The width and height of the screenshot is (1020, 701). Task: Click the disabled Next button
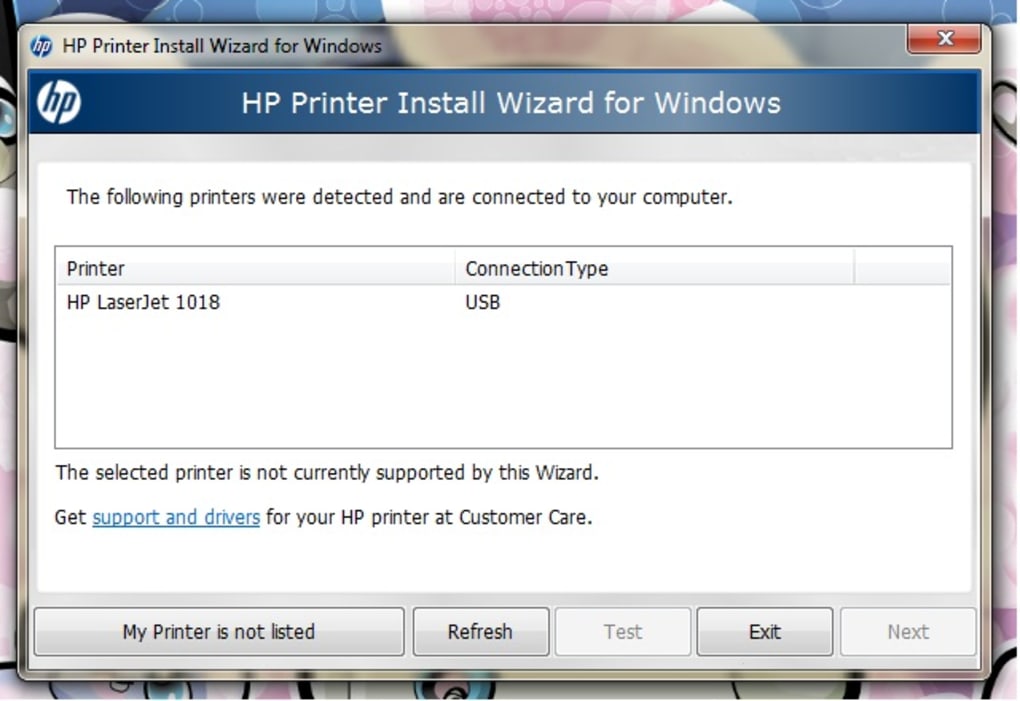pyautogui.click(x=906, y=632)
